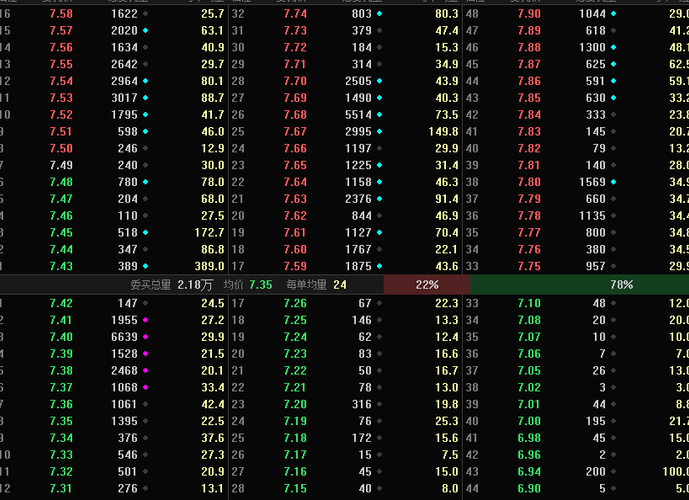Screen dimensions: 689x500
Task: Click the red 22% ratio bar segment
Action: coord(427,285)
